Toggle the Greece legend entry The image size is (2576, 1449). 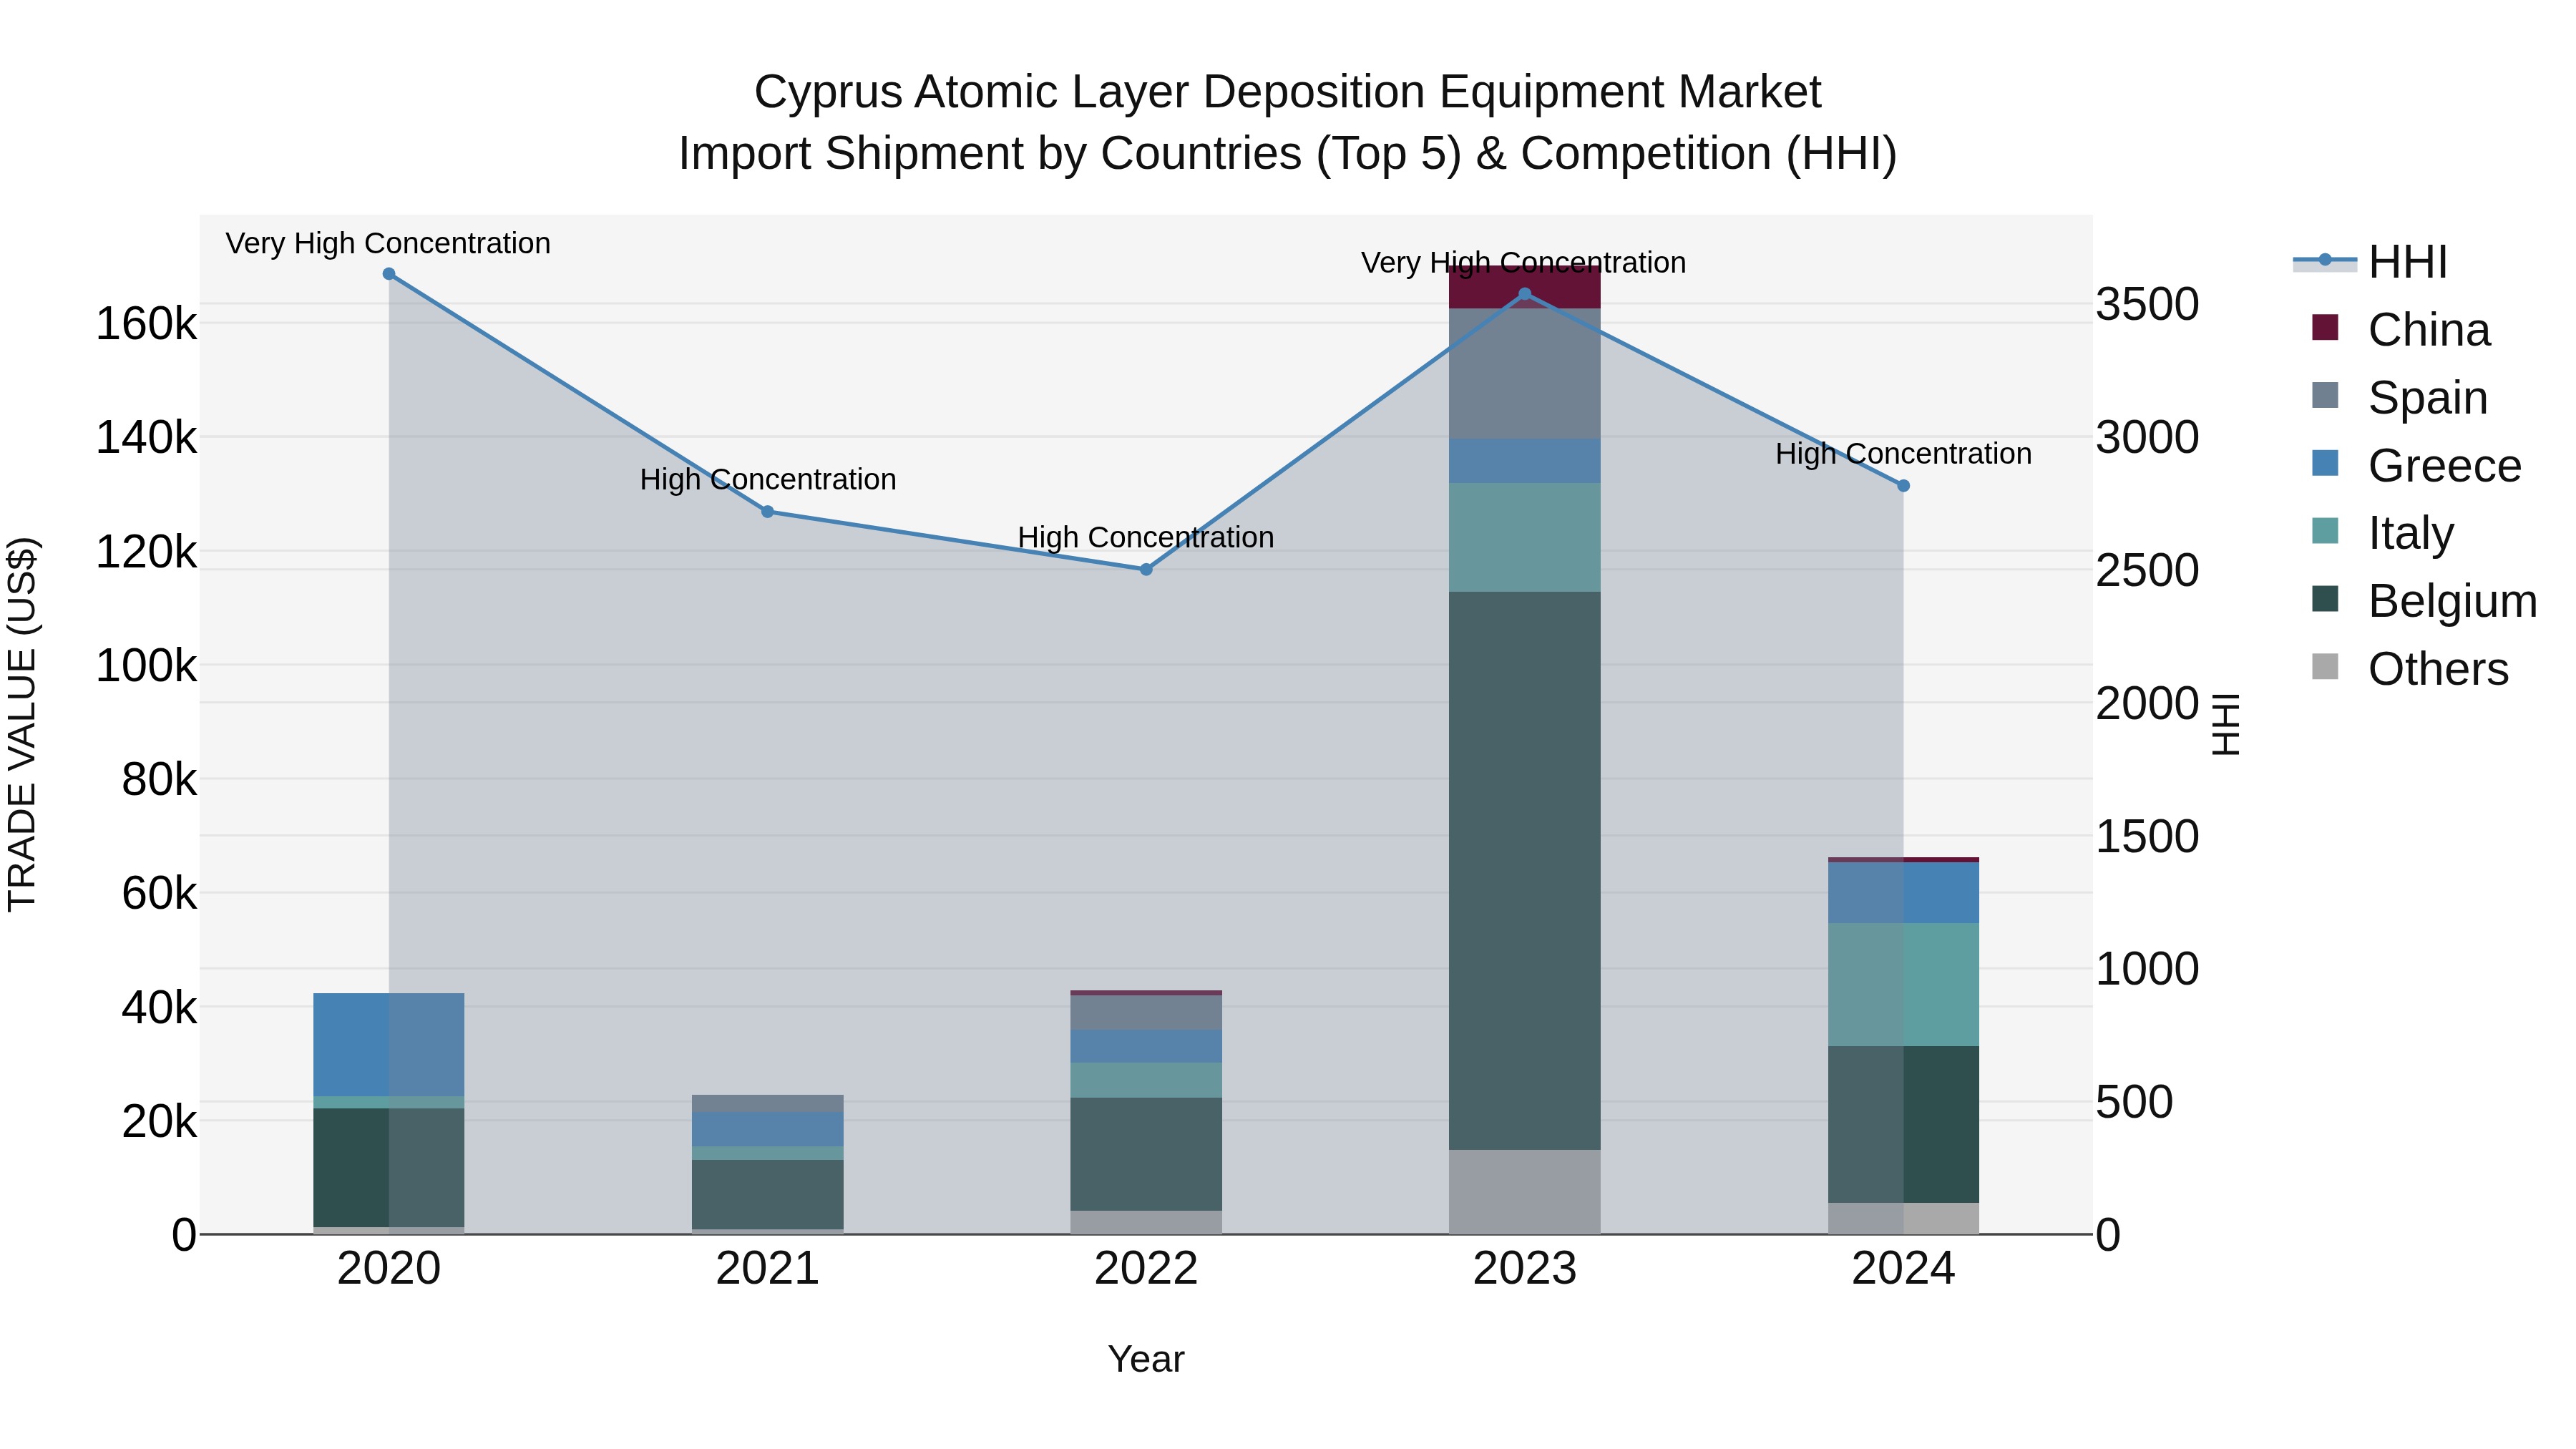(2416, 466)
